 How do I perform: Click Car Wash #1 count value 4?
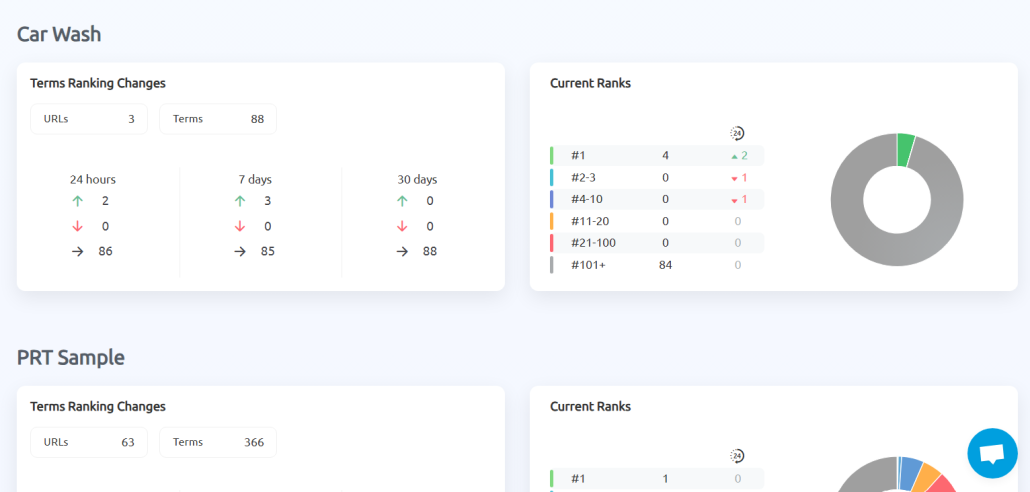click(x=665, y=156)
